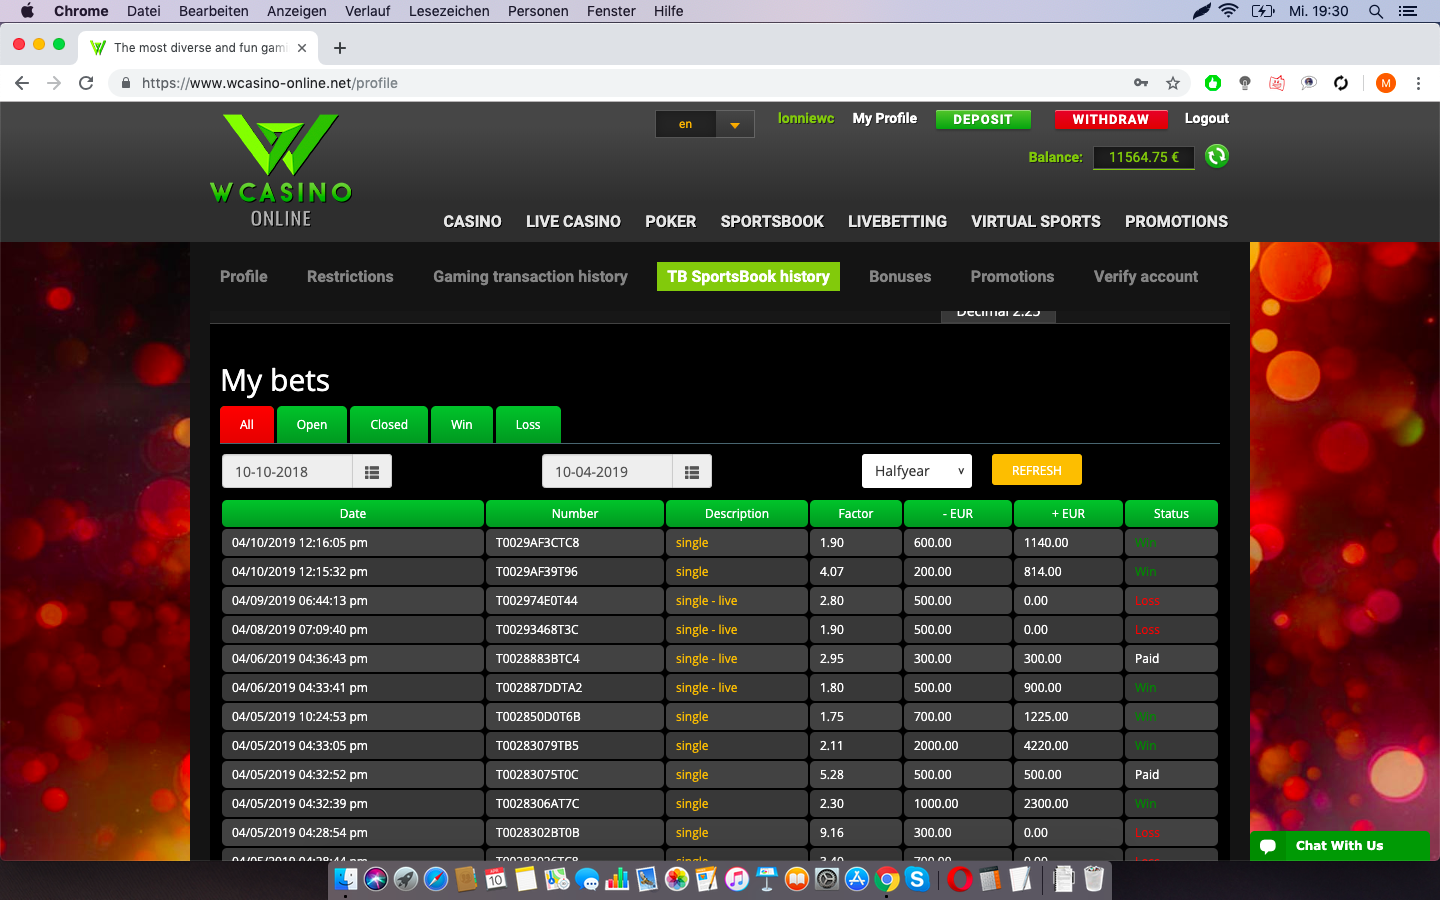Open the Verlauf menu in menu bar
1440x900 pixels.
[367, 11]
